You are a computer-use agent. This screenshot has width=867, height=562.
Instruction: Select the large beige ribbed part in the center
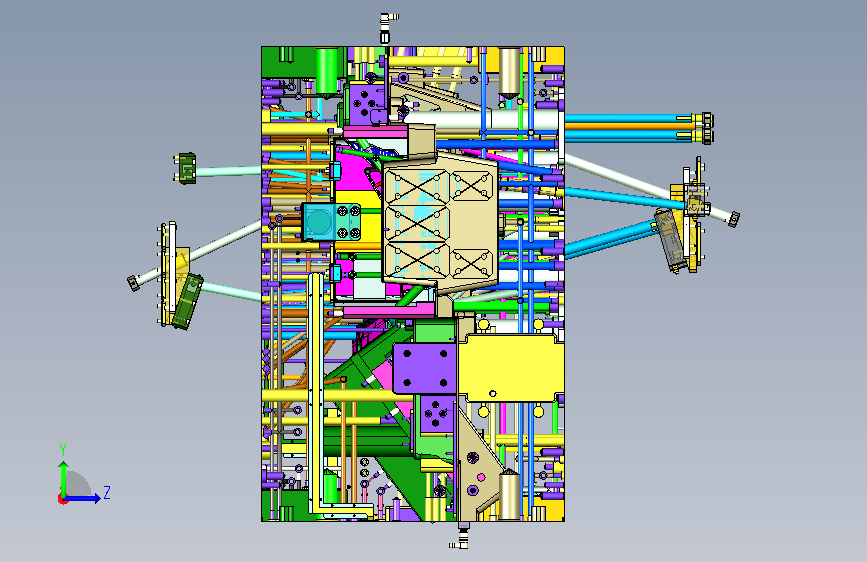click(x=440, y=222)
